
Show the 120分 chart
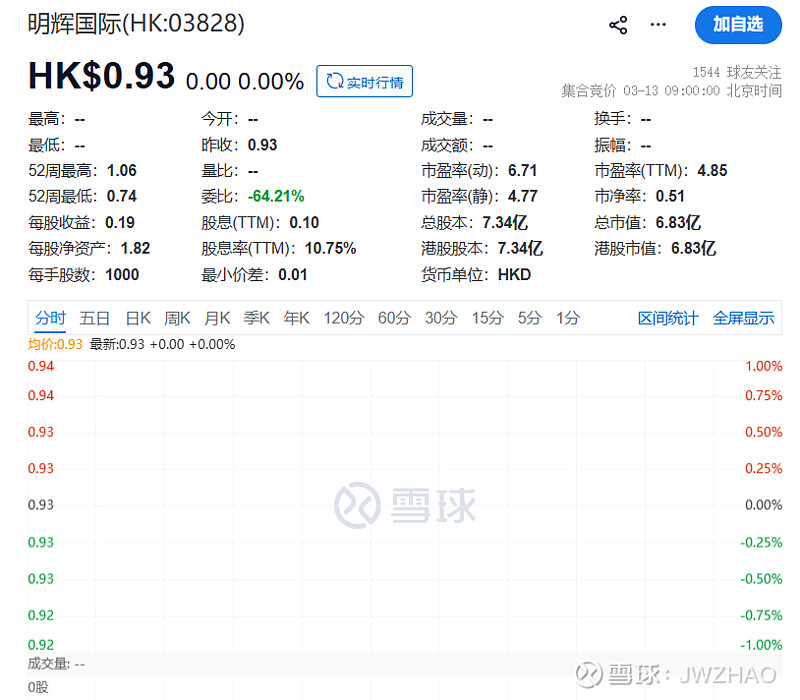(343, 318)
